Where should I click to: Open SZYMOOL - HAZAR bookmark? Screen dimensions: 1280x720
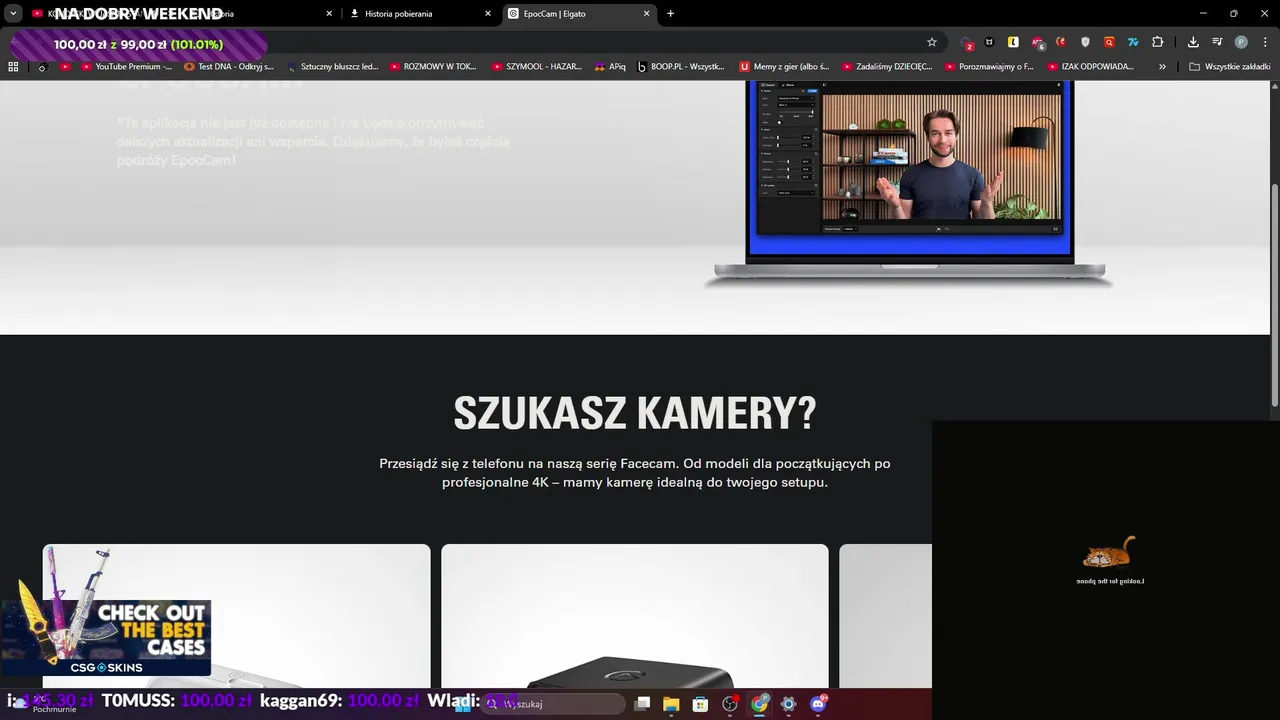tap(537, 67)
